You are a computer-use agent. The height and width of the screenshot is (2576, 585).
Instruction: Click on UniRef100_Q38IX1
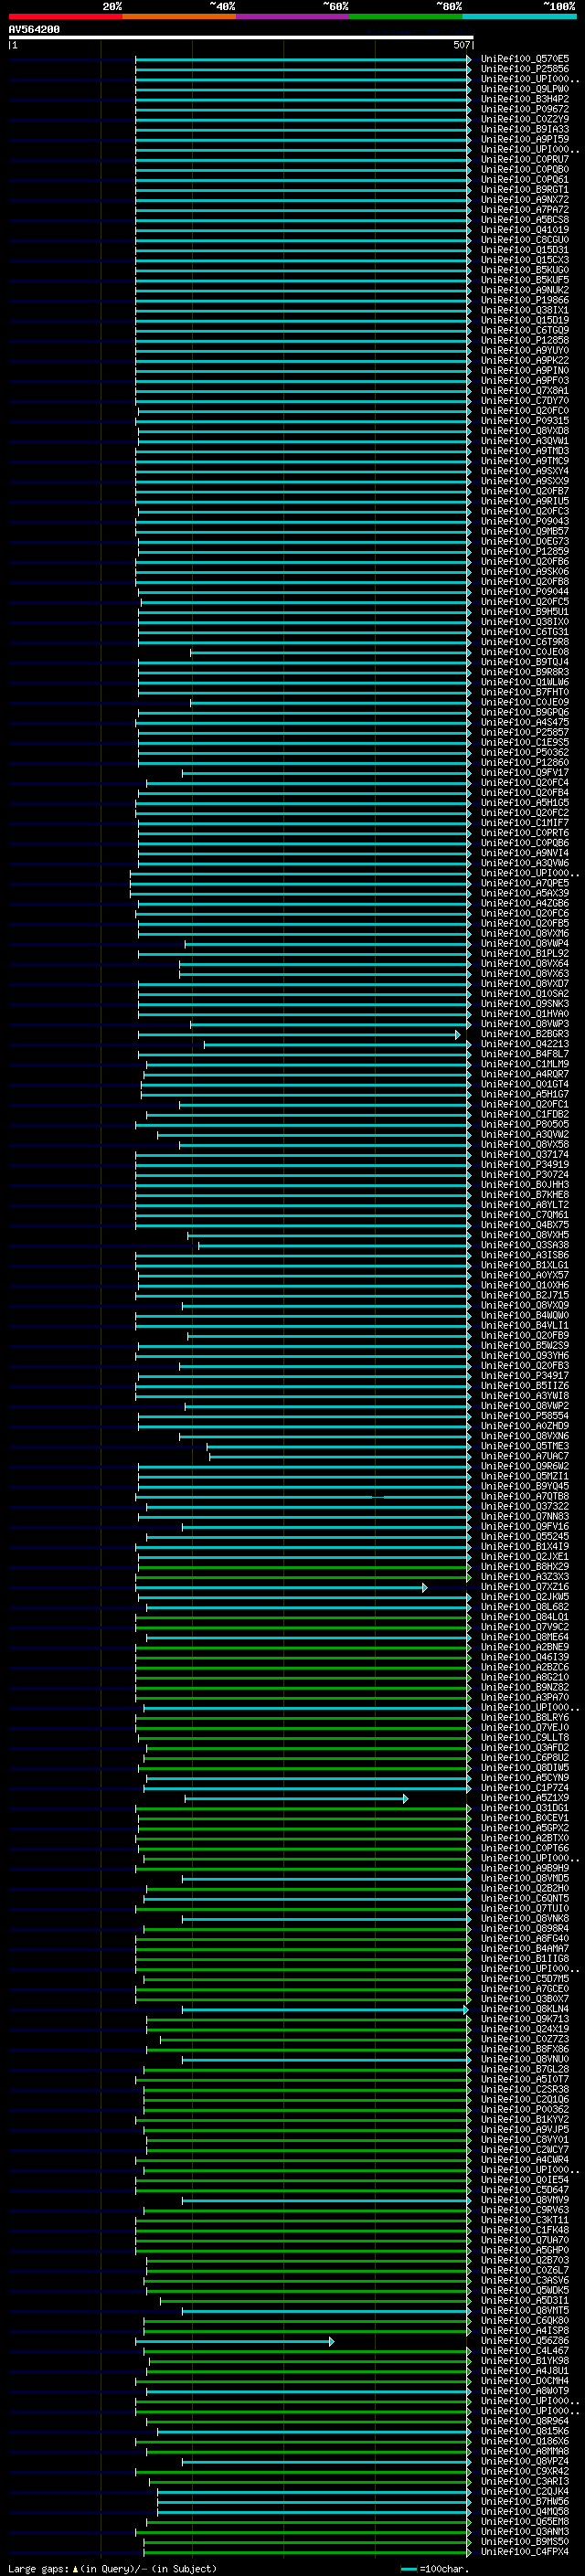[x=525, y=310]
